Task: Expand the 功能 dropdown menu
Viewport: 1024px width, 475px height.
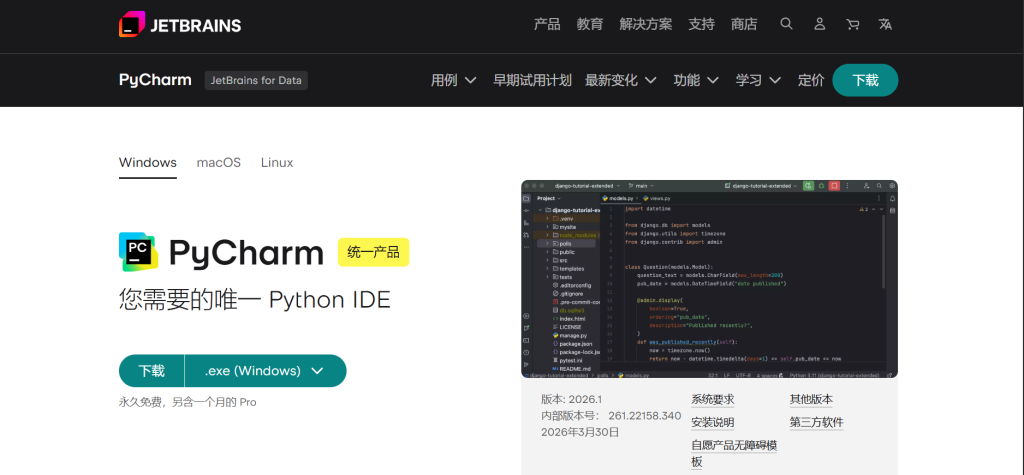Action: coord(696,80)
